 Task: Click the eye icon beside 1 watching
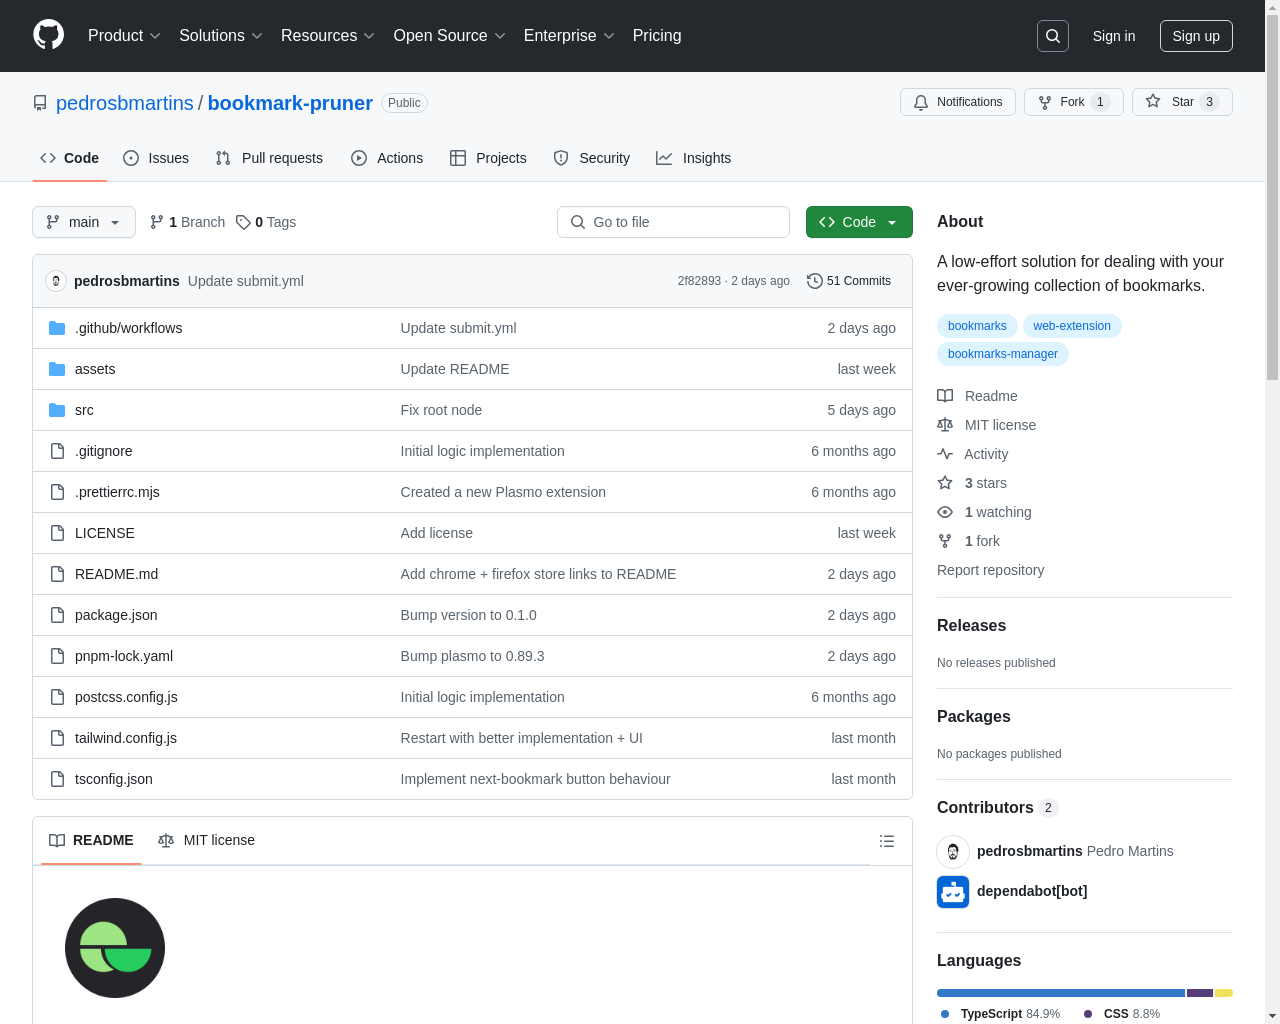[x=945, y=512]
